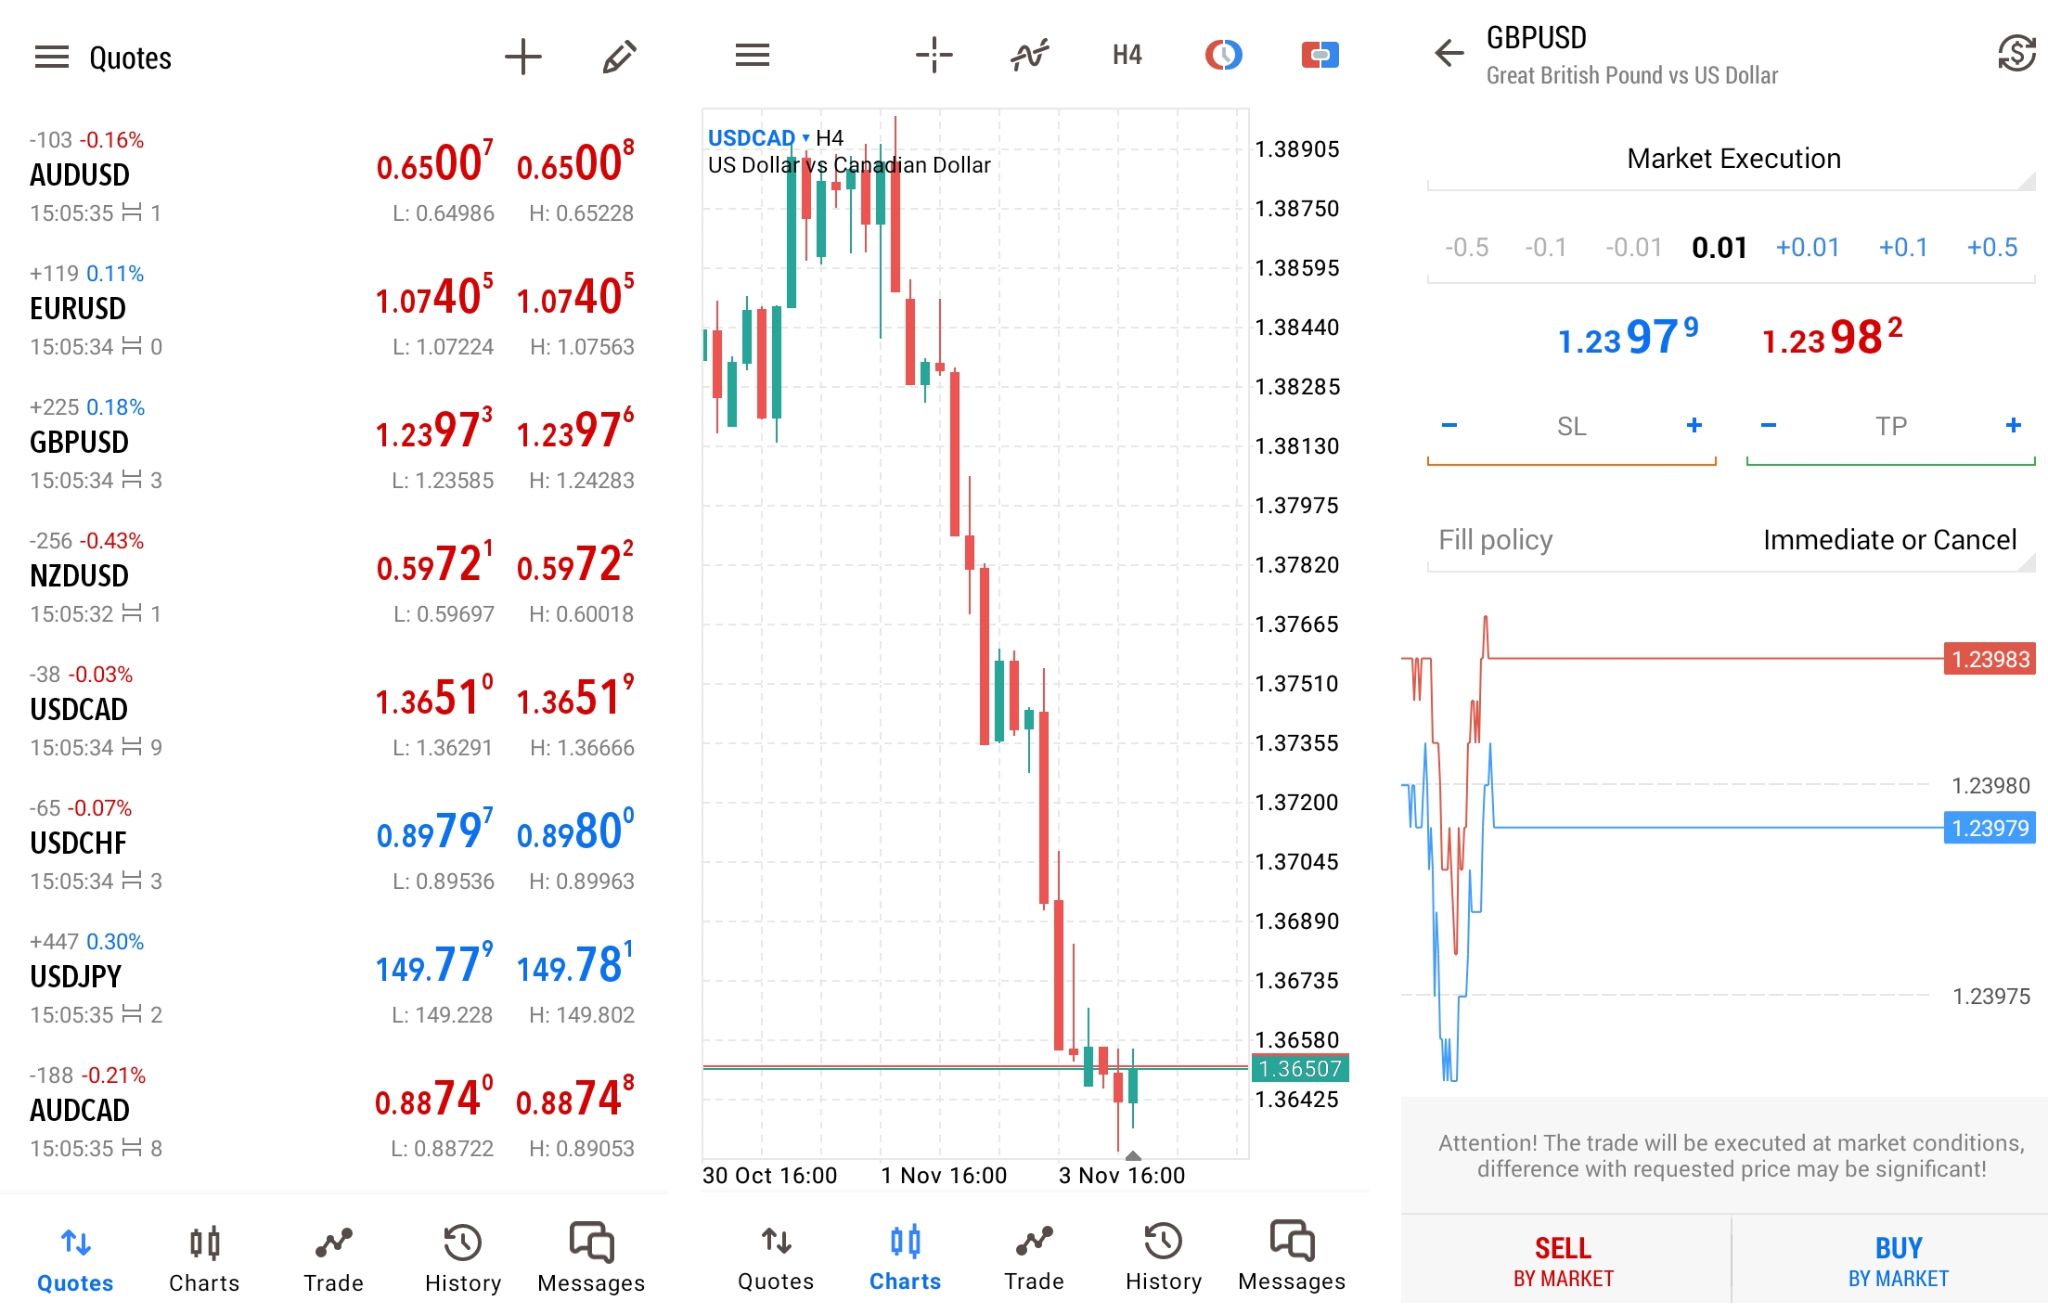This screenshot has width=2048, height=1305.
Task: Open the quotes edit pencil icon
Action: point(619,57)
